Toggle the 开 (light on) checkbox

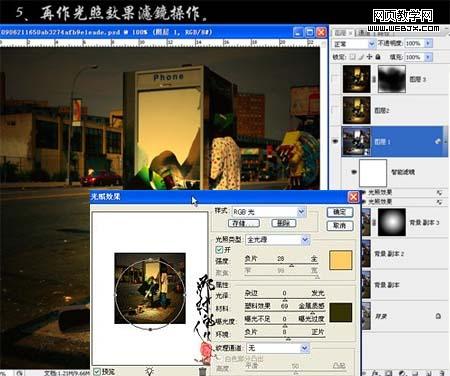coord(219,249)
